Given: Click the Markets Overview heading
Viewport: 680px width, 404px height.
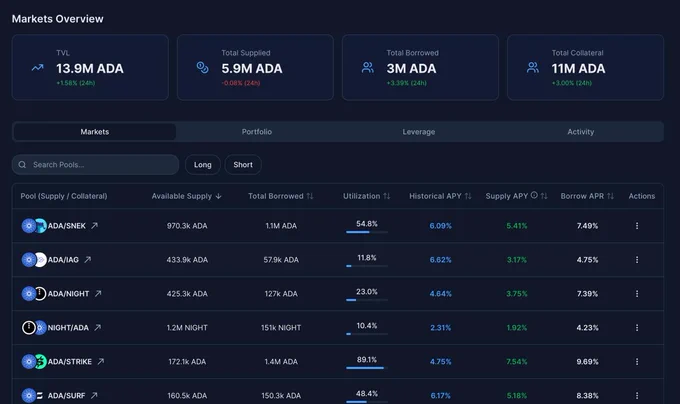Looking at the screenshot, I should [58, 19].
